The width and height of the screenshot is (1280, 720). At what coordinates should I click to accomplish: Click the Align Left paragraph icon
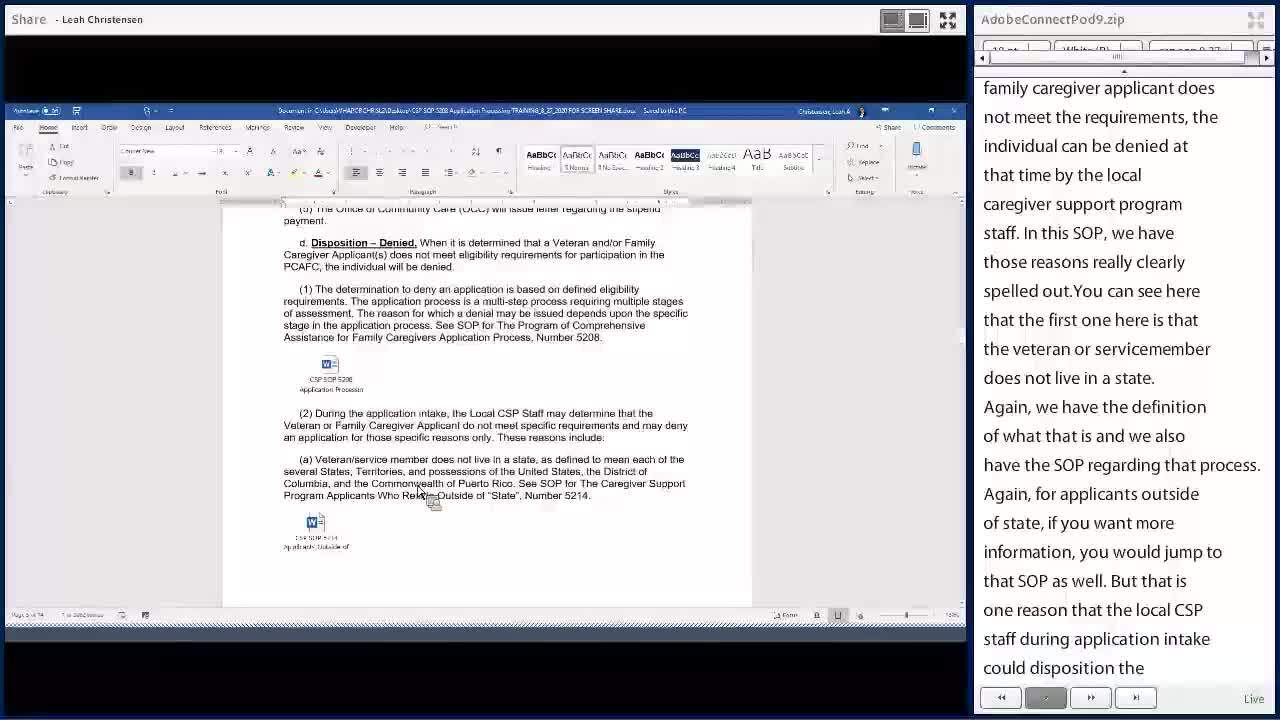[356, 173]
